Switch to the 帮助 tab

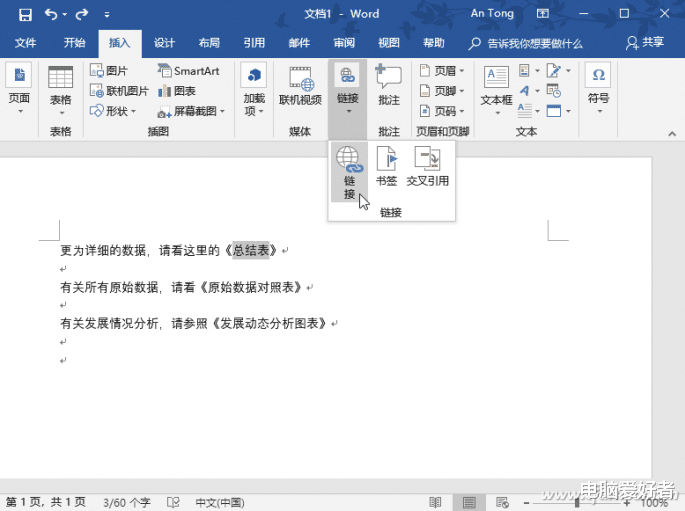434,43
